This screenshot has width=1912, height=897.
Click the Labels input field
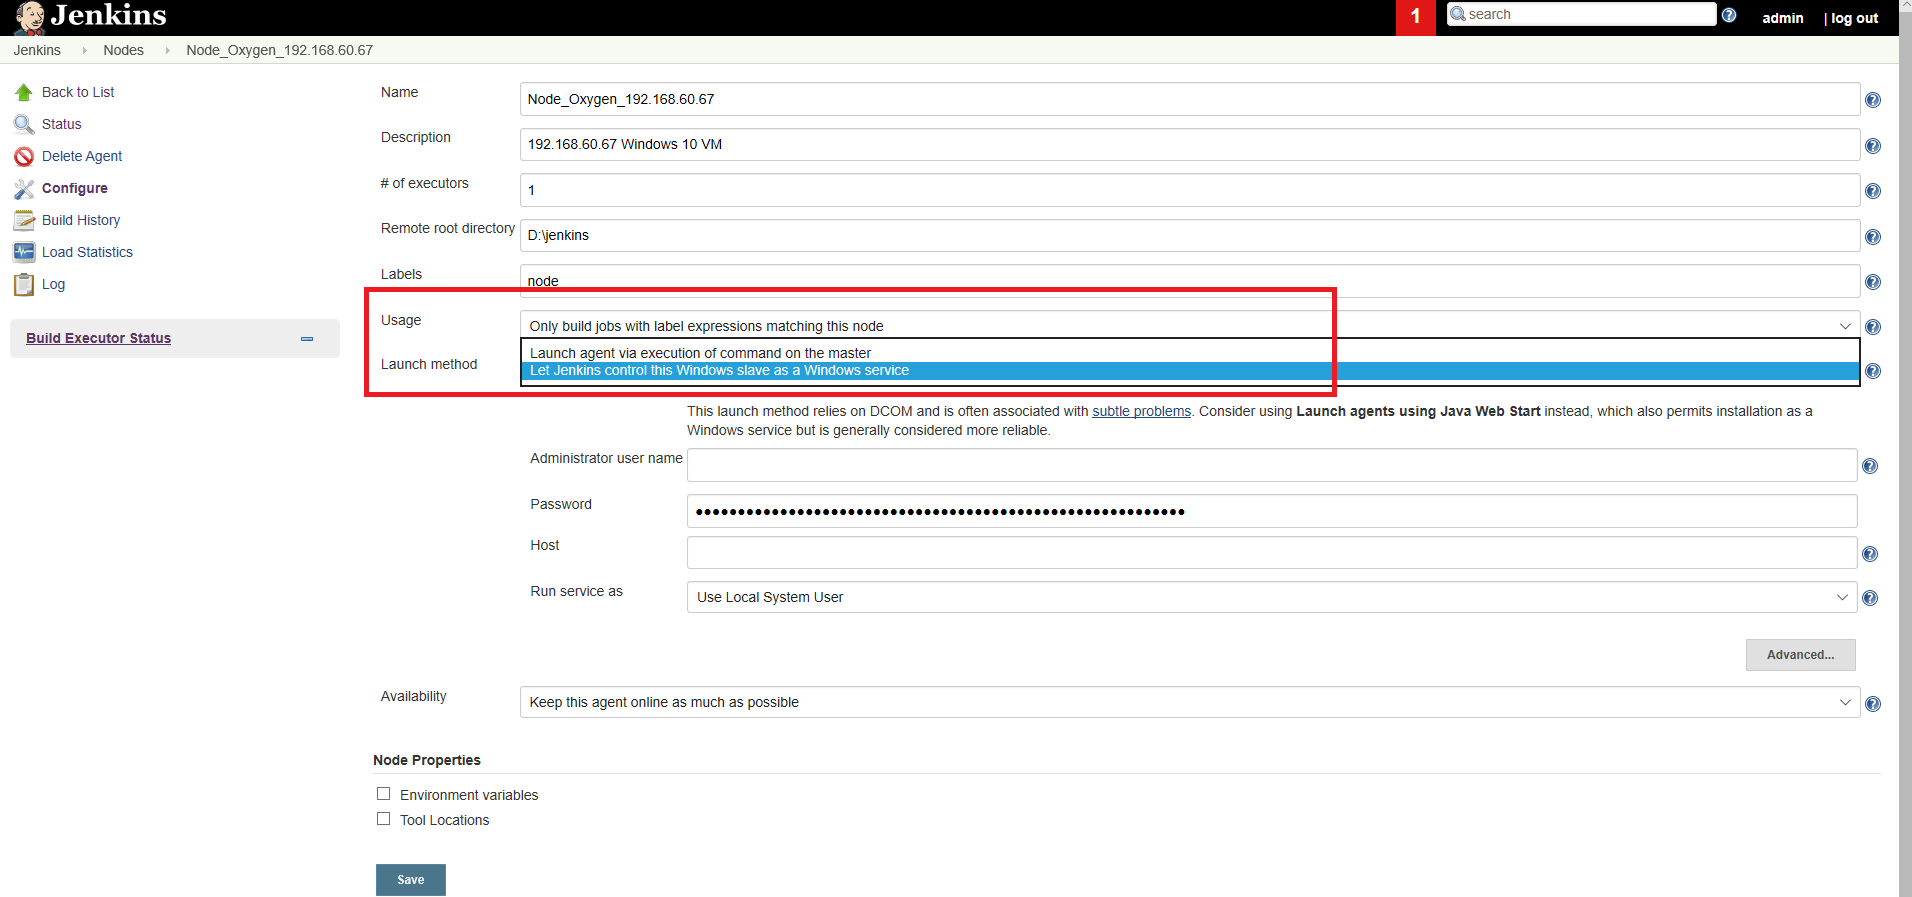(x=1190, y=281)
